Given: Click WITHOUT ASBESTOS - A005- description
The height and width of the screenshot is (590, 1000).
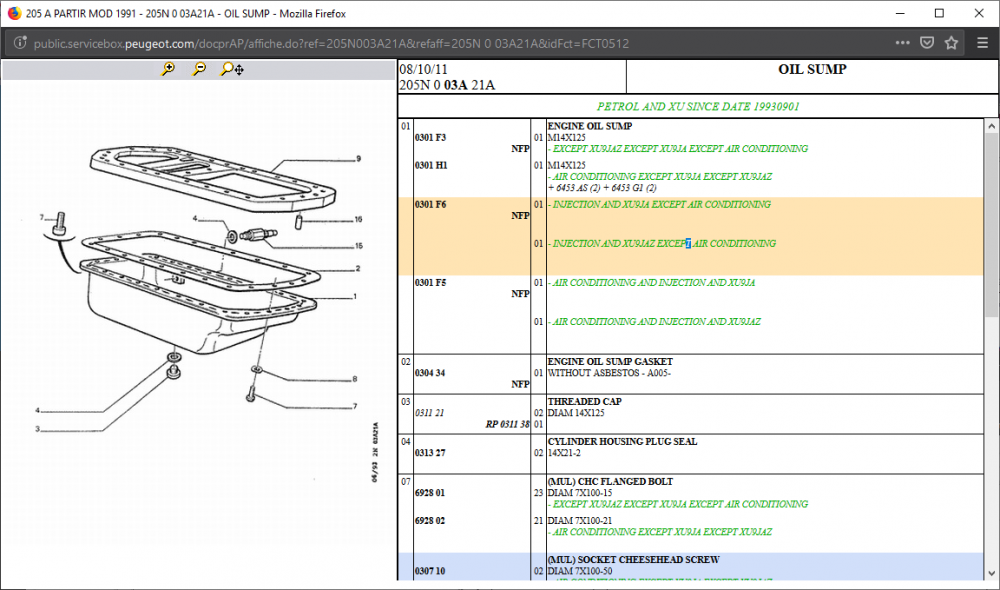Looking at the screenshot, I should pos(609,373).
